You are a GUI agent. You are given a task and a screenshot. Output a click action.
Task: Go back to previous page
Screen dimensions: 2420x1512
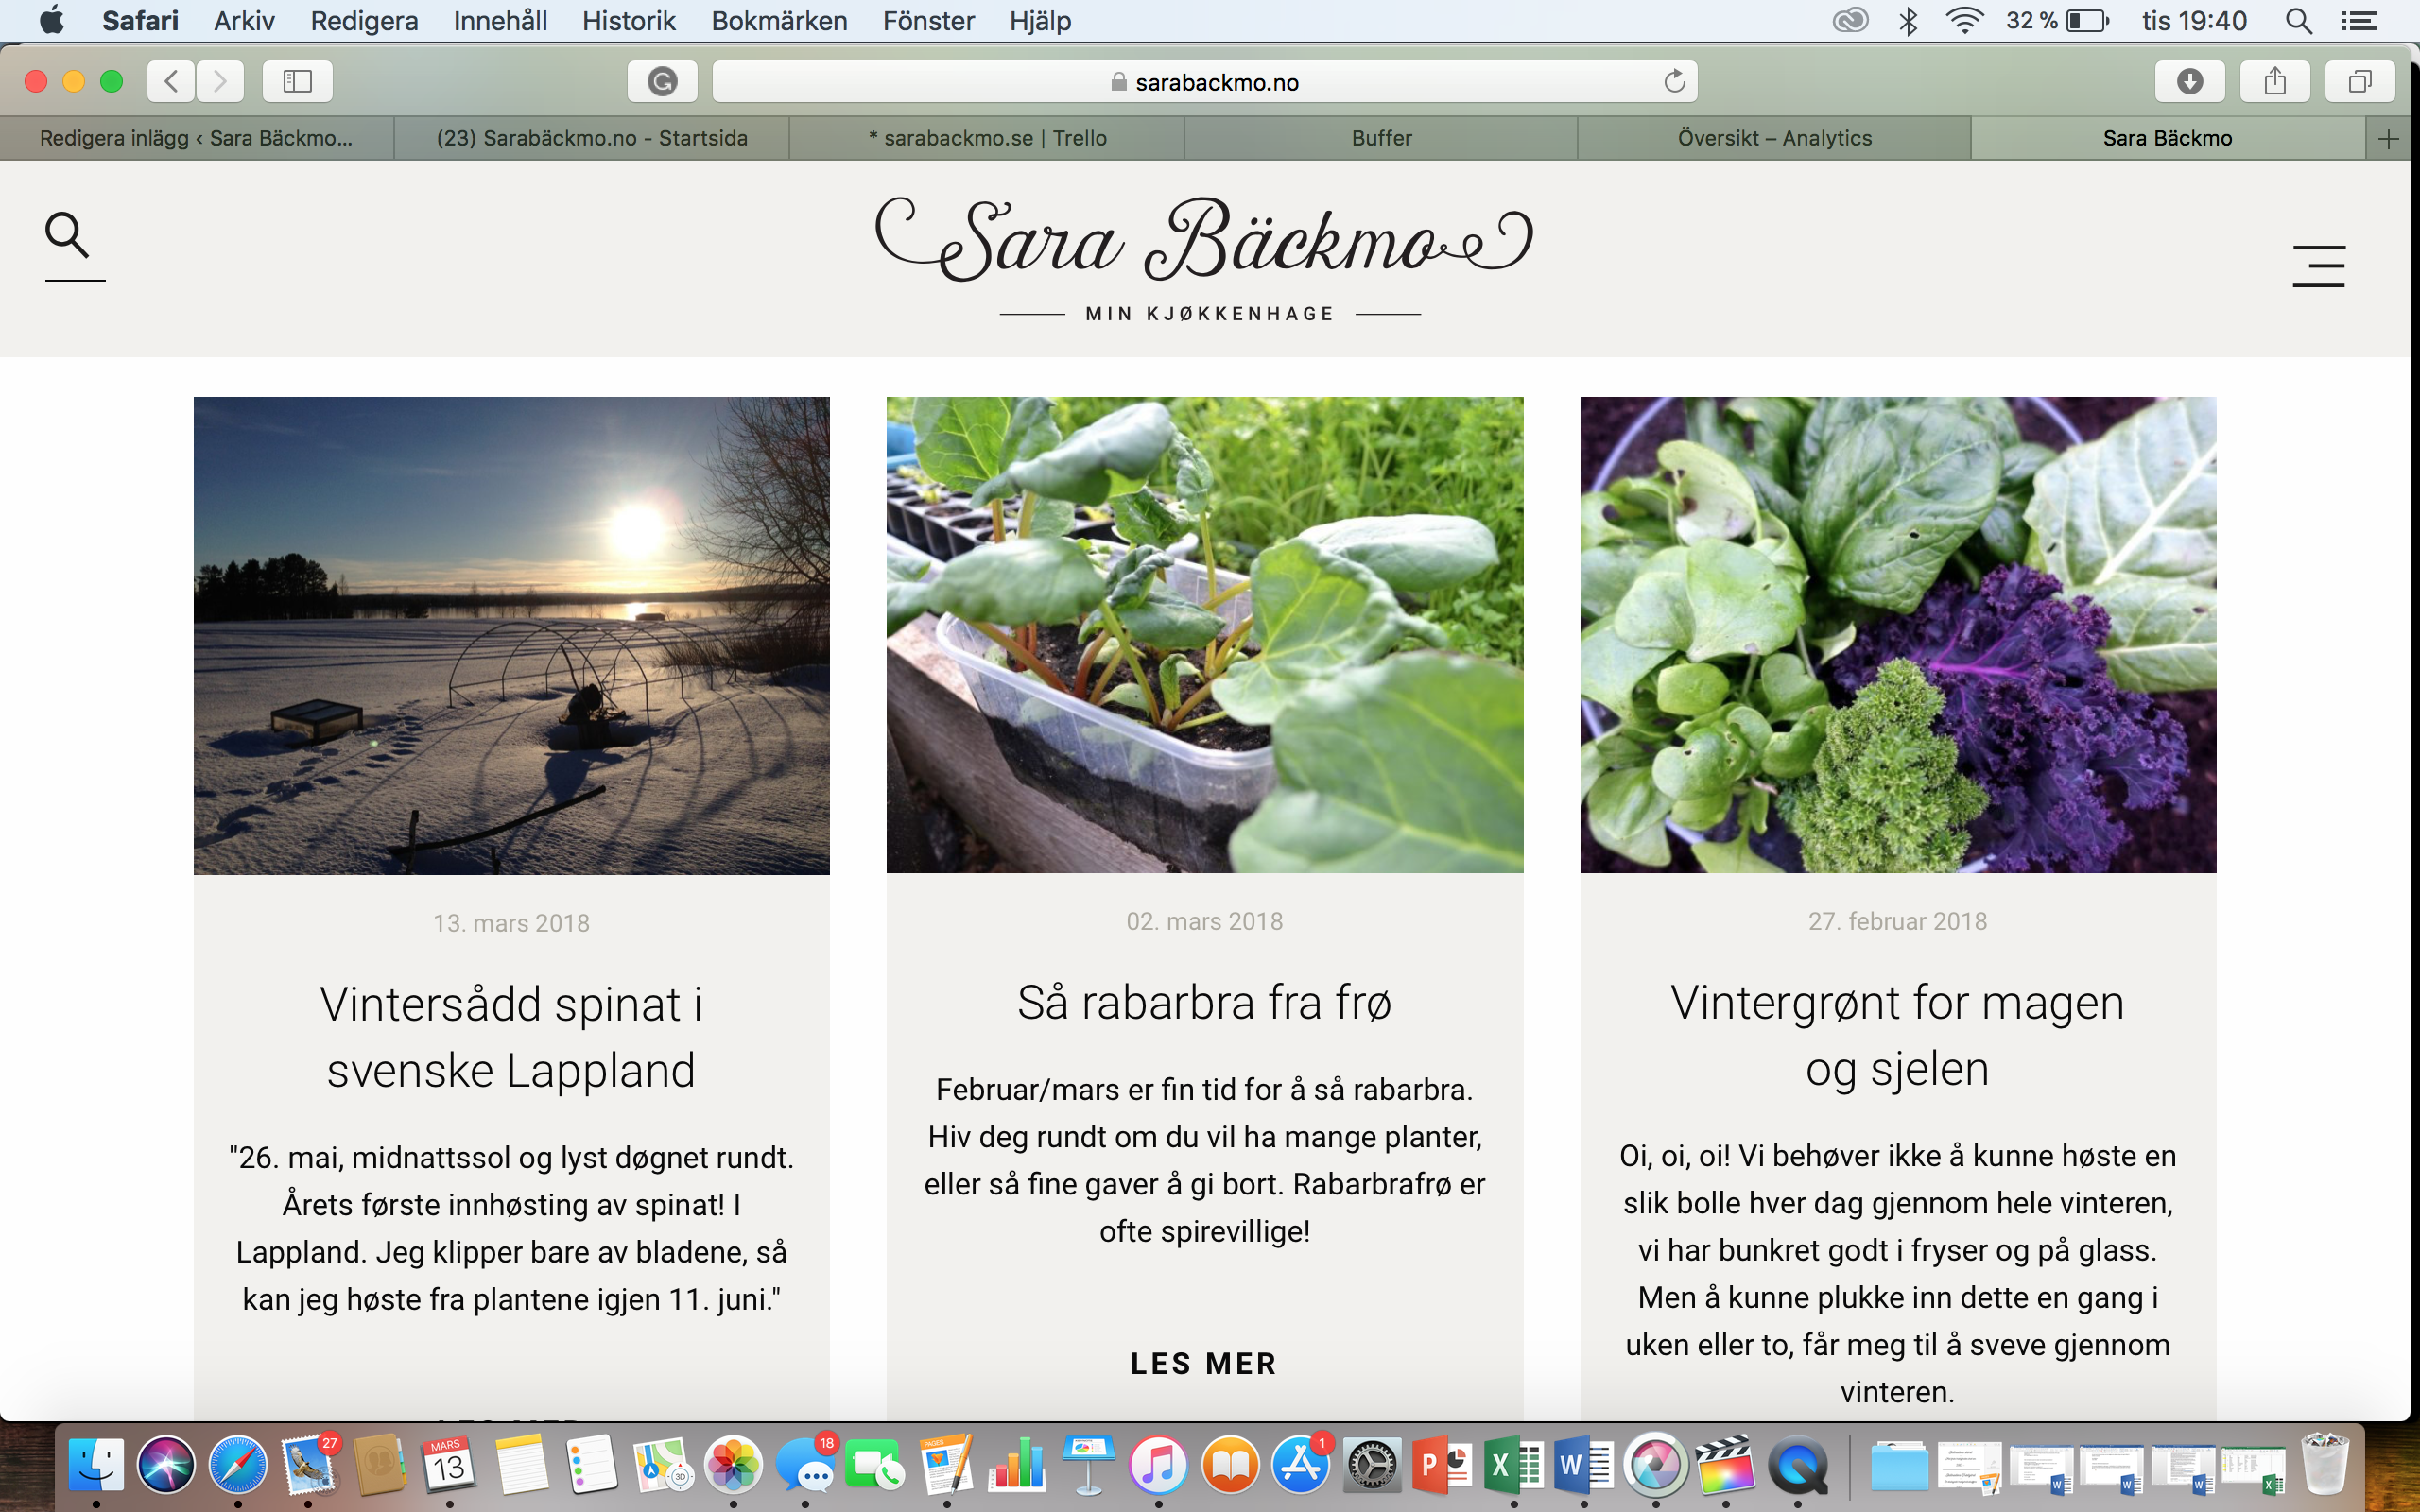click(x=171, y=81)
